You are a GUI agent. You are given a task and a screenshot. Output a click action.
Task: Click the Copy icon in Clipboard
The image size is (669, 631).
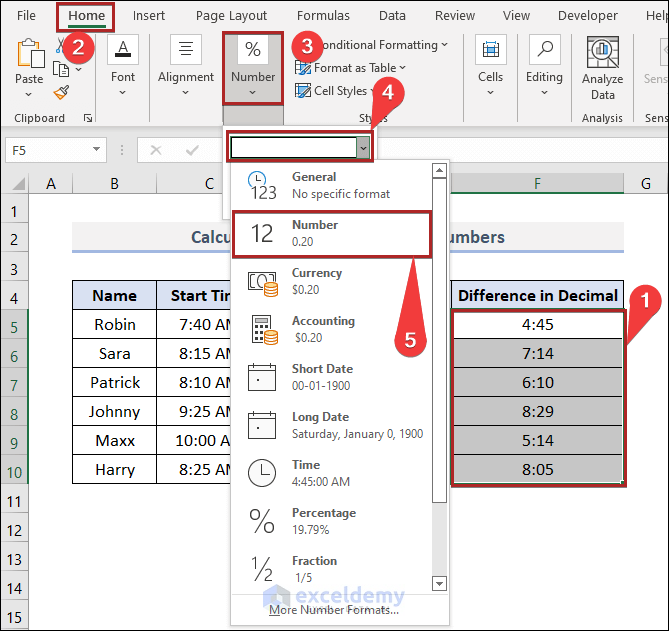click(x=61, y=69)
